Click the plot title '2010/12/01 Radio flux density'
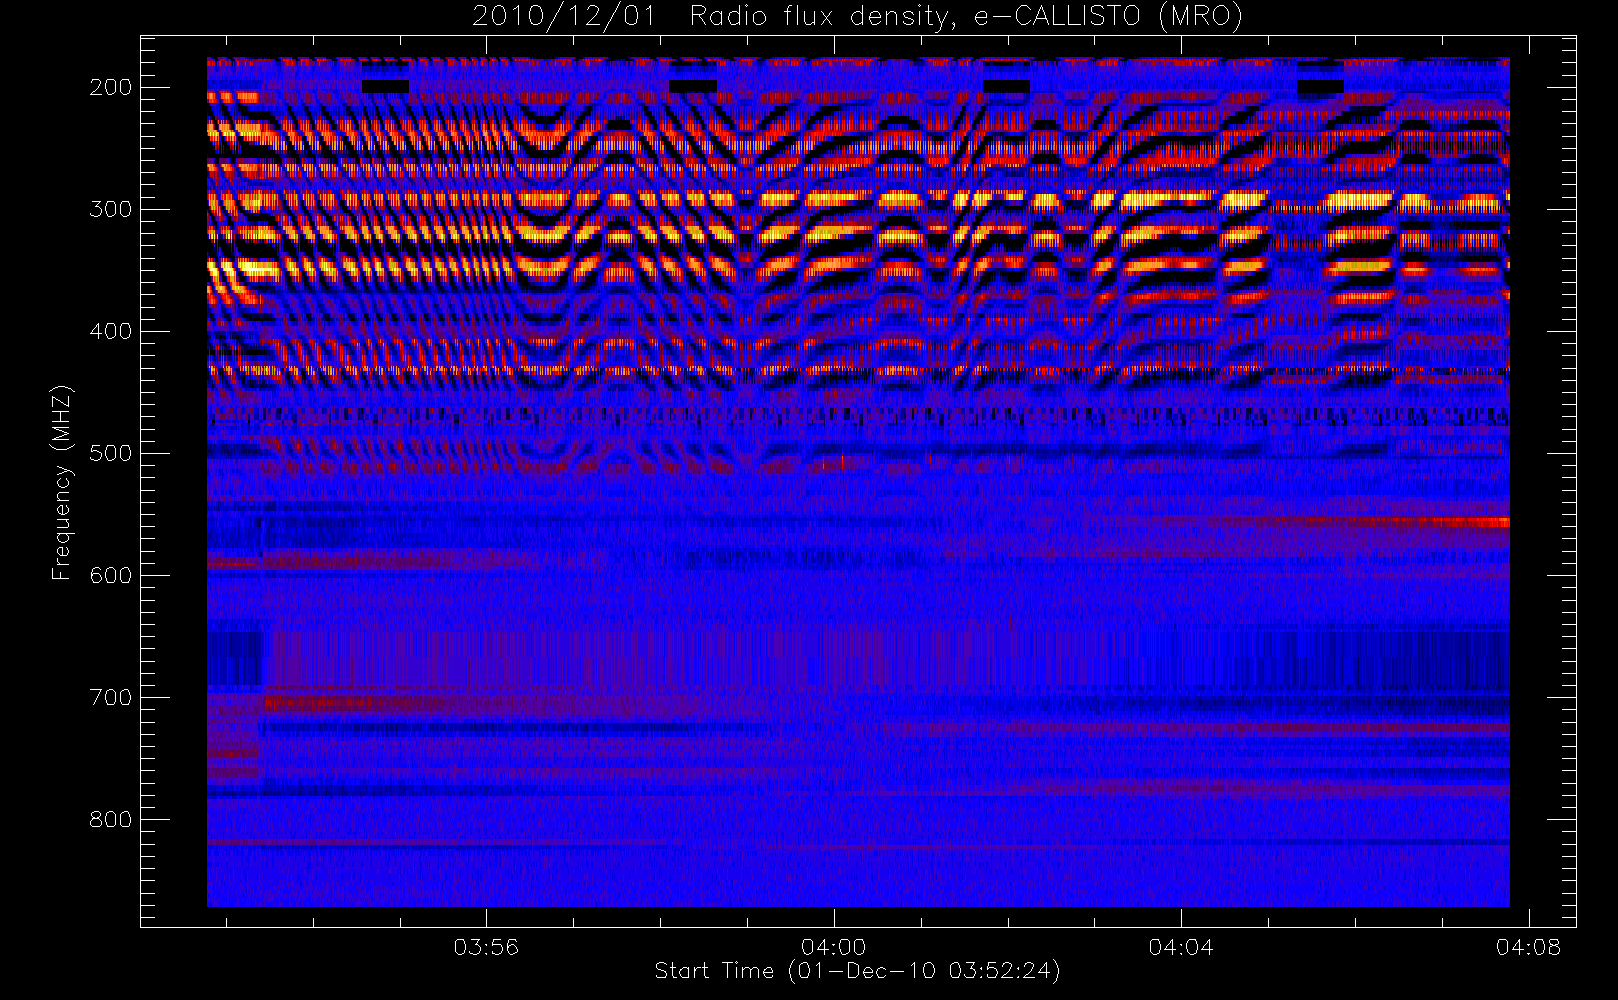This screenshot has height=1000, width=1618. click(857, 16)
